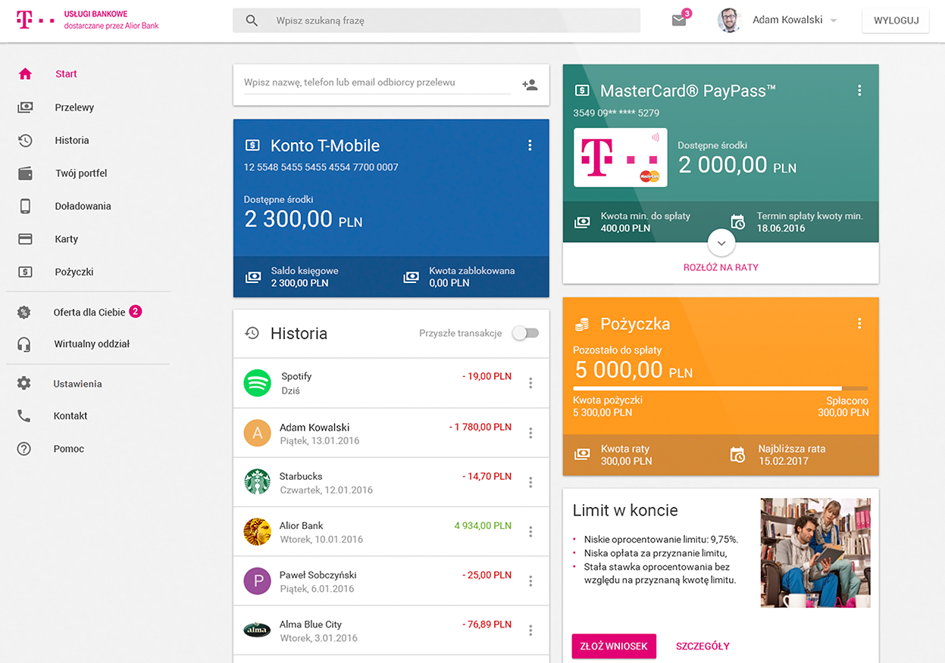Open Ustawienia in the sidebar
Viewport: 945px width, 663px height.
[77, 384]
